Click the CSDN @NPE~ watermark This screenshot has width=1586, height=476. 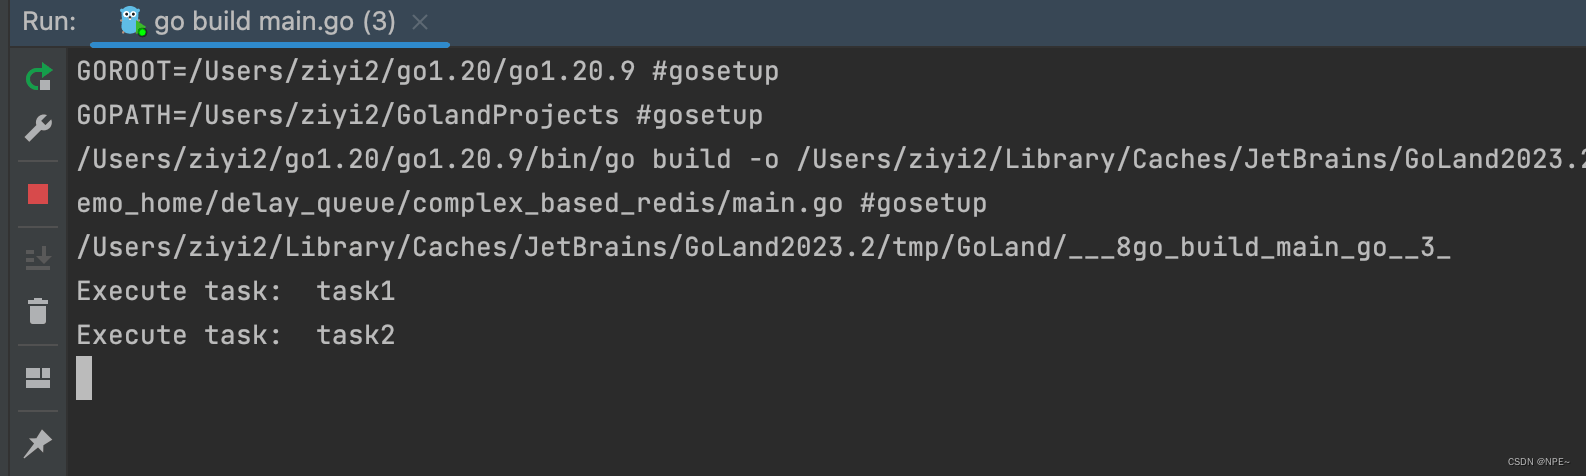click(1538, 462)
